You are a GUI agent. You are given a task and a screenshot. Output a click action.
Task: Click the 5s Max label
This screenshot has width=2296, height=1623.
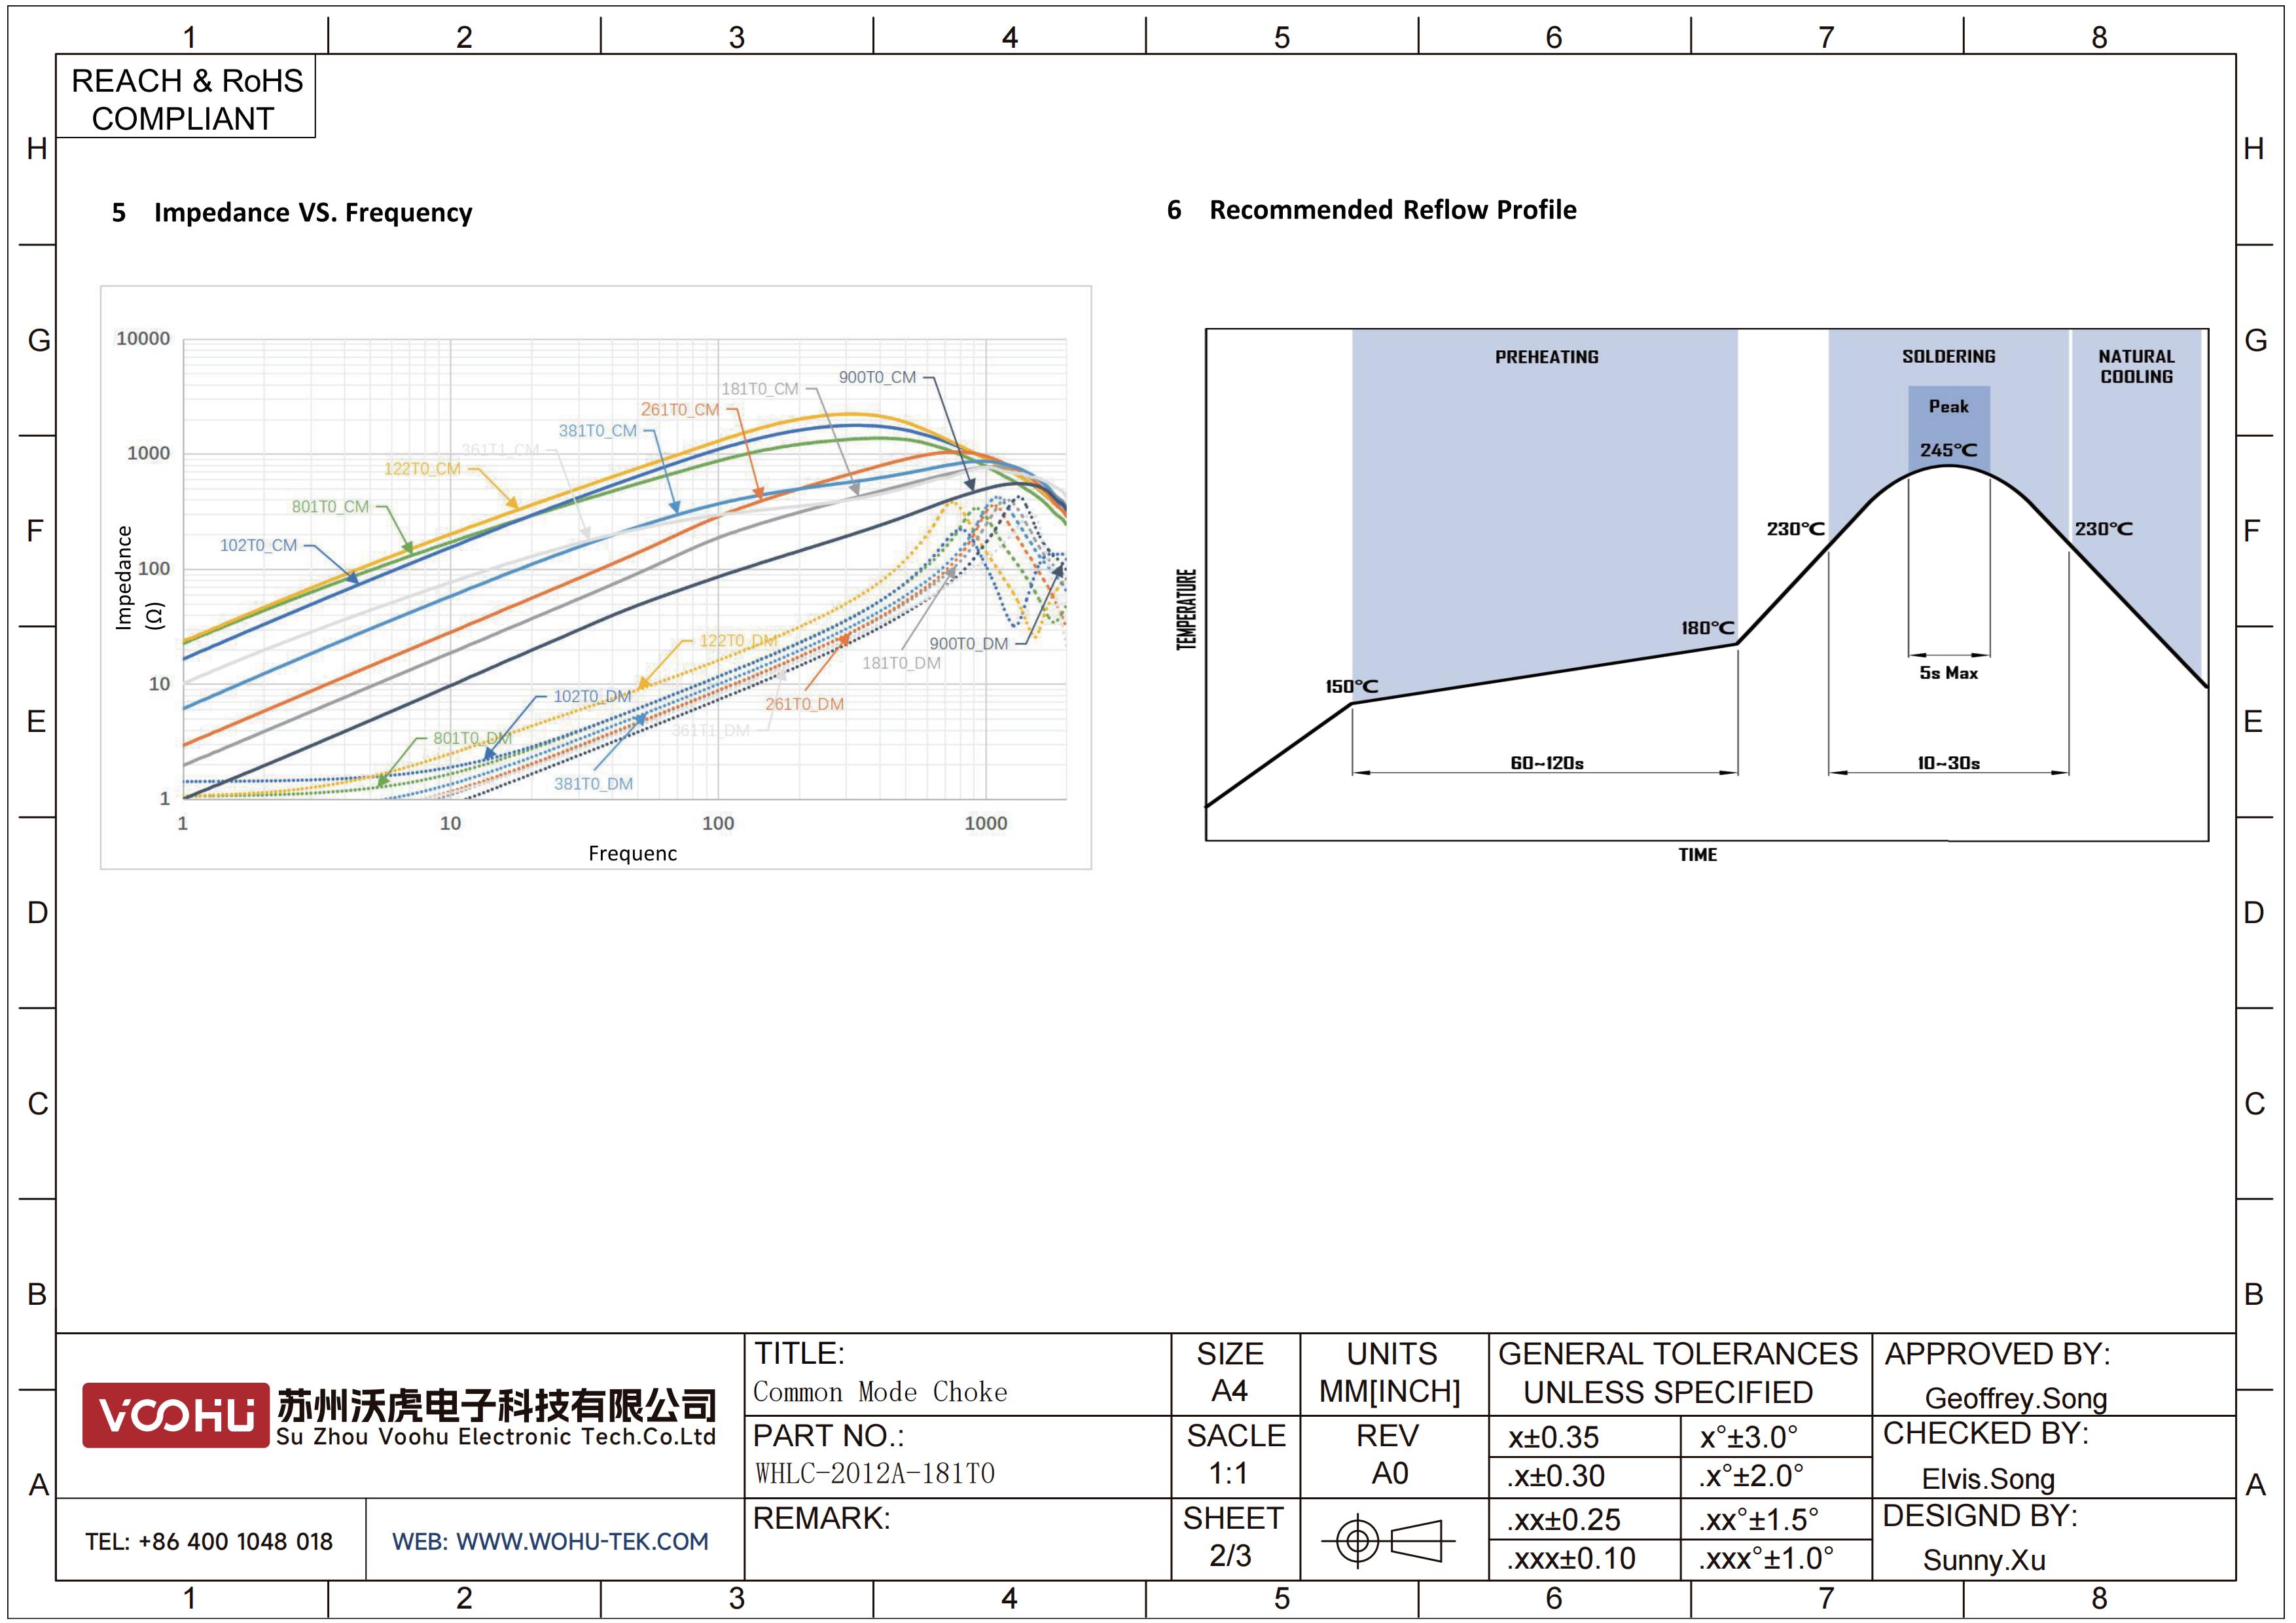pos(1949,673)
